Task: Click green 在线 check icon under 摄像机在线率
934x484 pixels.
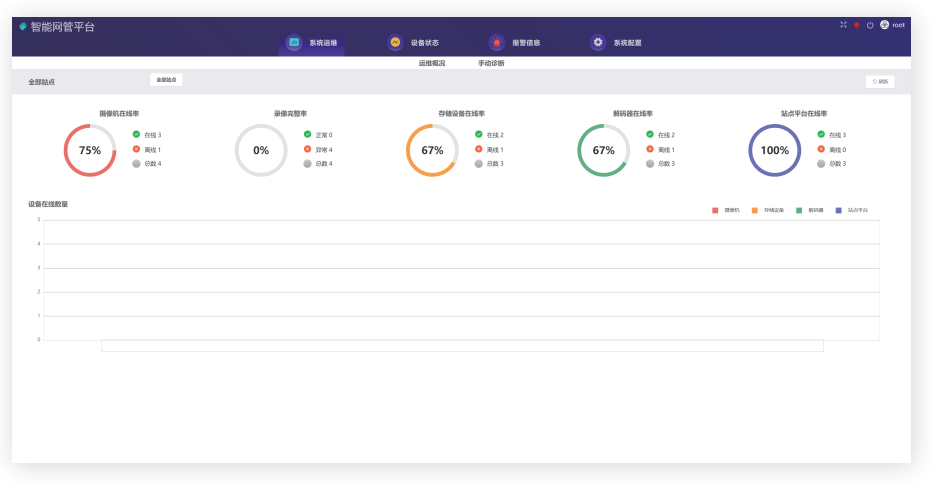Action: (136, 135)
